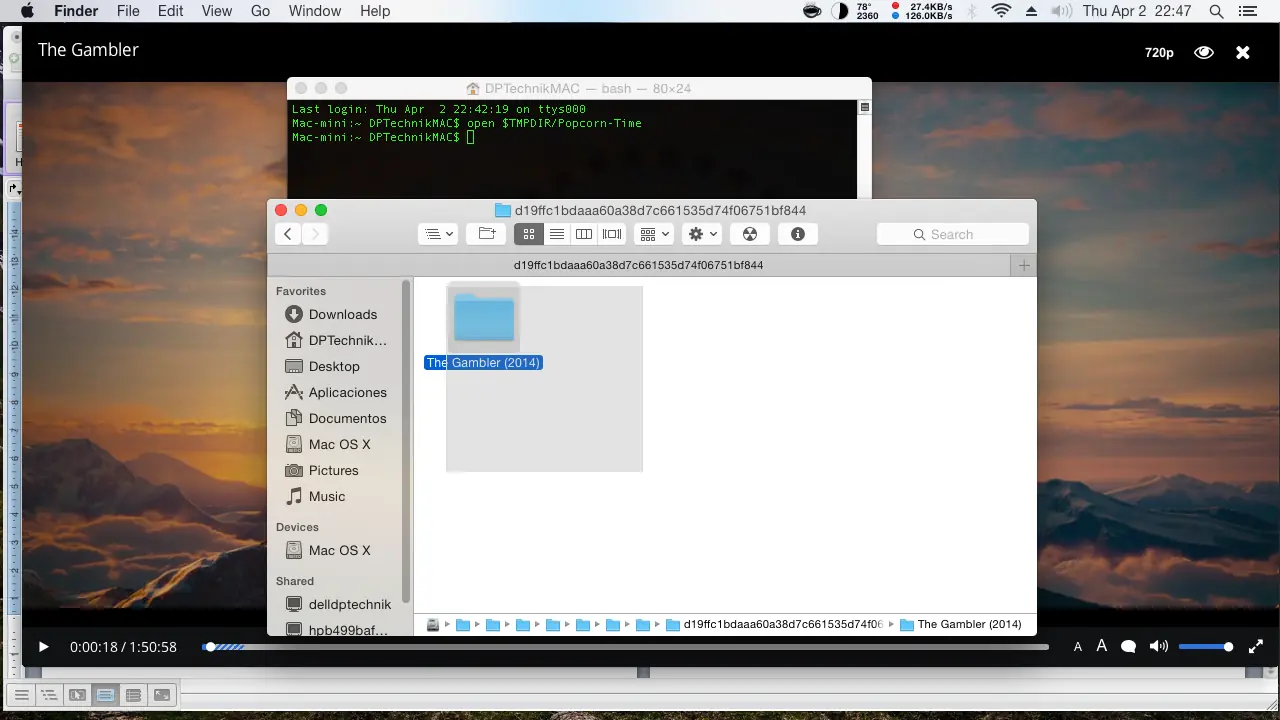Viewport: 1280px width, 720px height.
Task: Decrease subtitle size with small A
Action: coord(1078,647)
